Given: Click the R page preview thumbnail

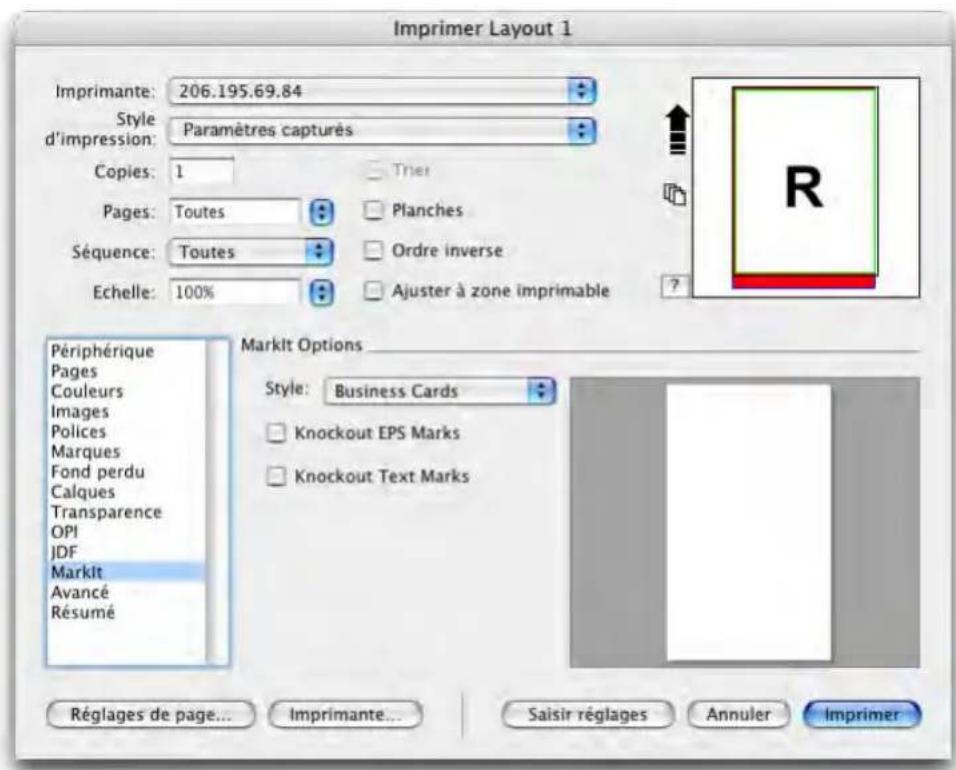Looking at the screenshot, I should click(805, 188).
